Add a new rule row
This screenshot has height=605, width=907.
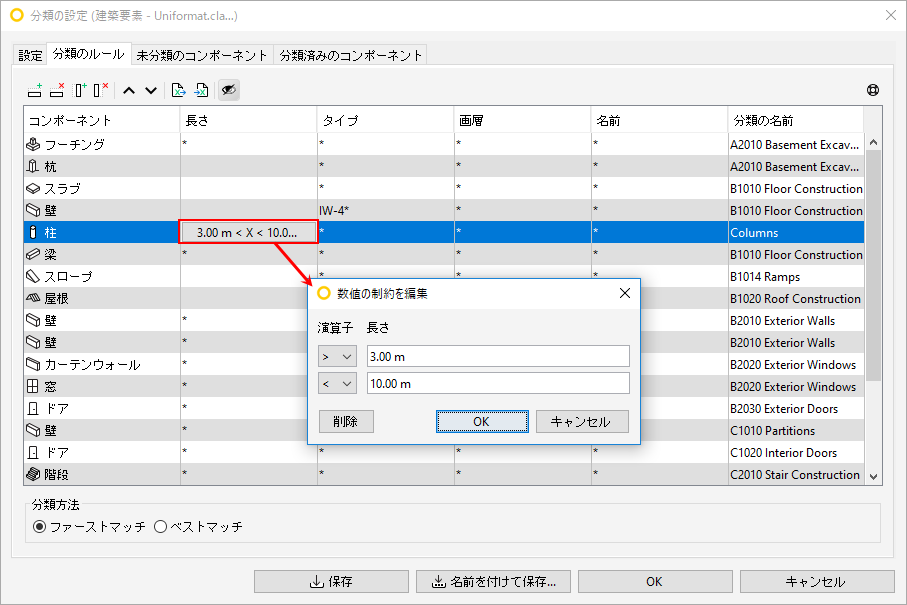click(35, 90)
